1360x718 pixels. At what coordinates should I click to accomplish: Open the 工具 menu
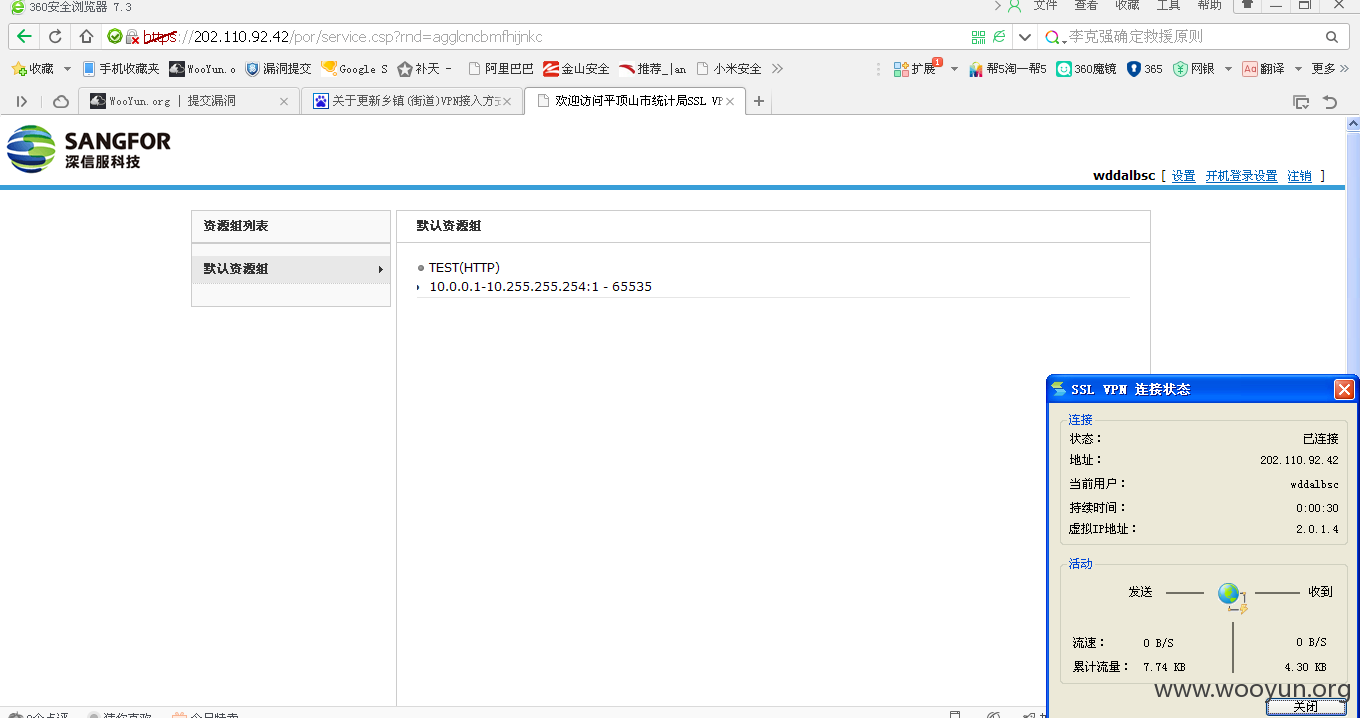[x=1168, y=5]
